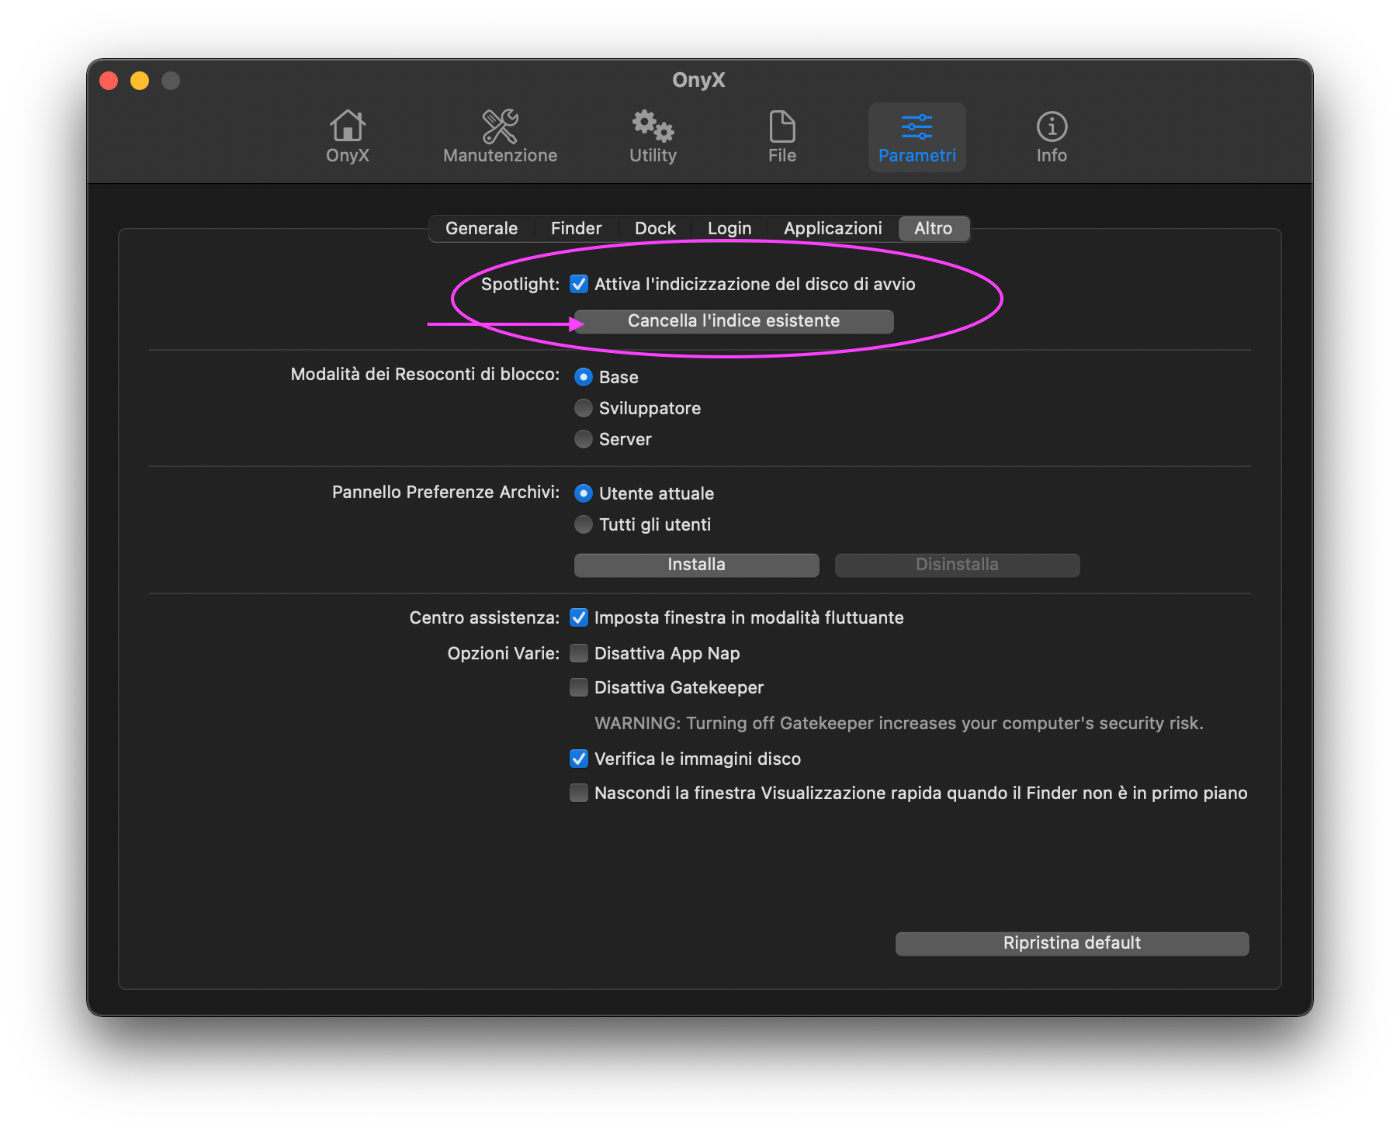Click Modalità dei Resoconti di blocco label

[x=425, y=374]
